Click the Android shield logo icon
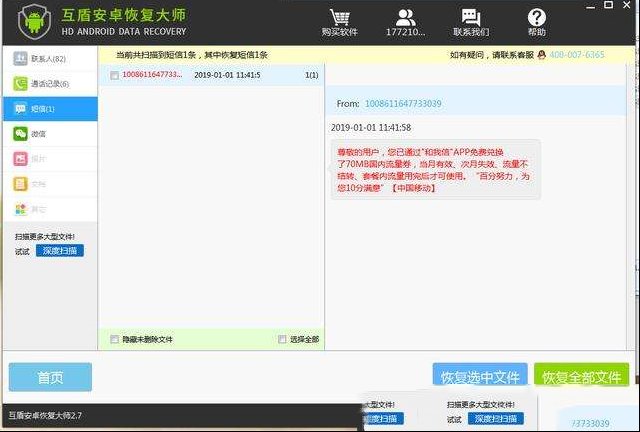This screenshot has height=432, width=640. pos(34,21)
